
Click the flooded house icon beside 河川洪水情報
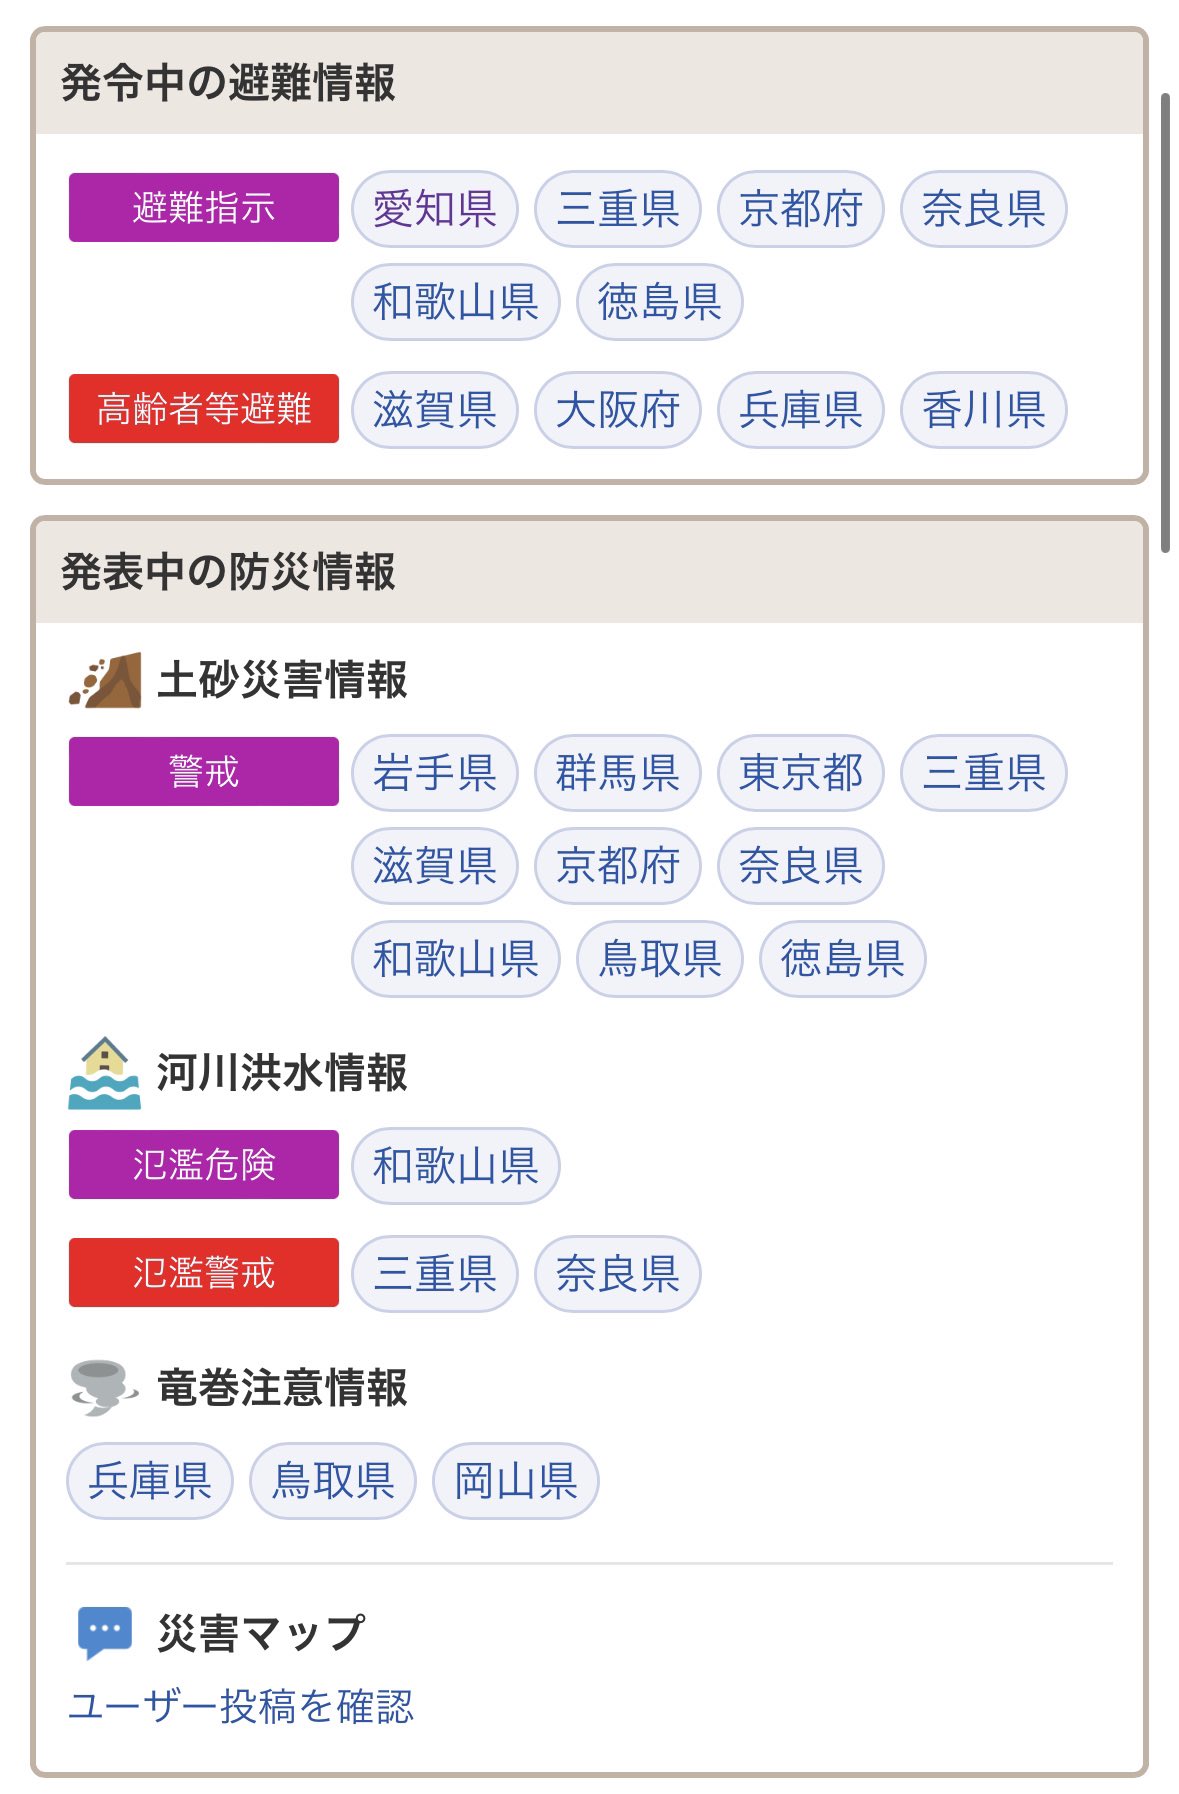[105, 1073]
